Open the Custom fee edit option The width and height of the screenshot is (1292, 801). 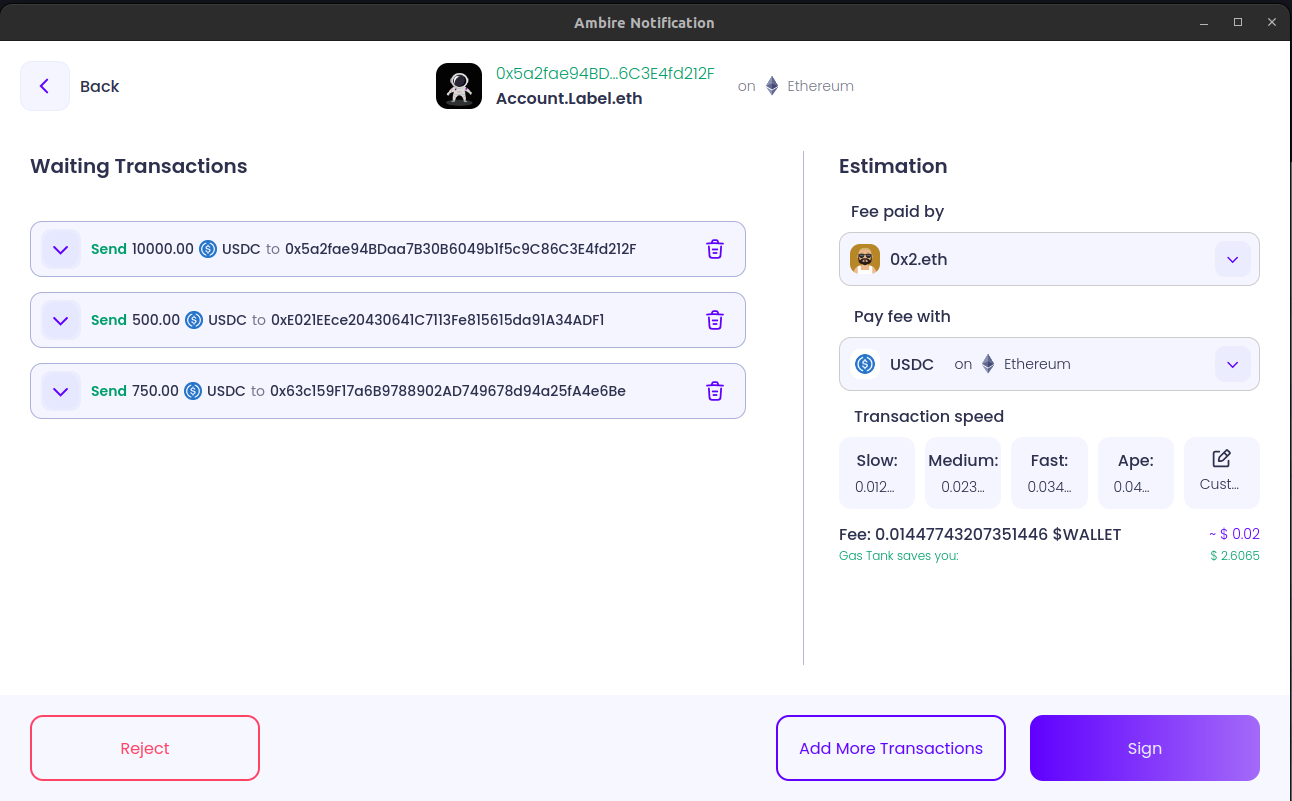pos(1222,472)
